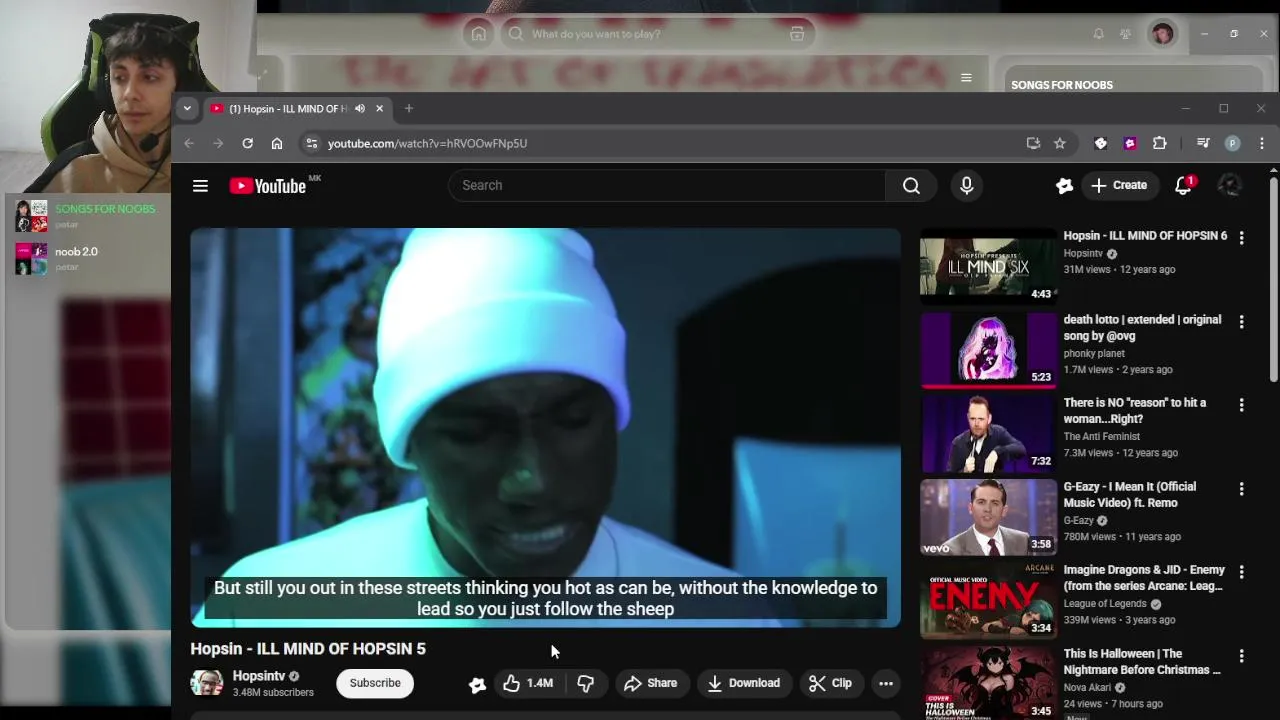Open ILL MIND OF HOPSIN 6 thumbnail
This screenshot has width=1280, height=720.
[x=988, y=266]
